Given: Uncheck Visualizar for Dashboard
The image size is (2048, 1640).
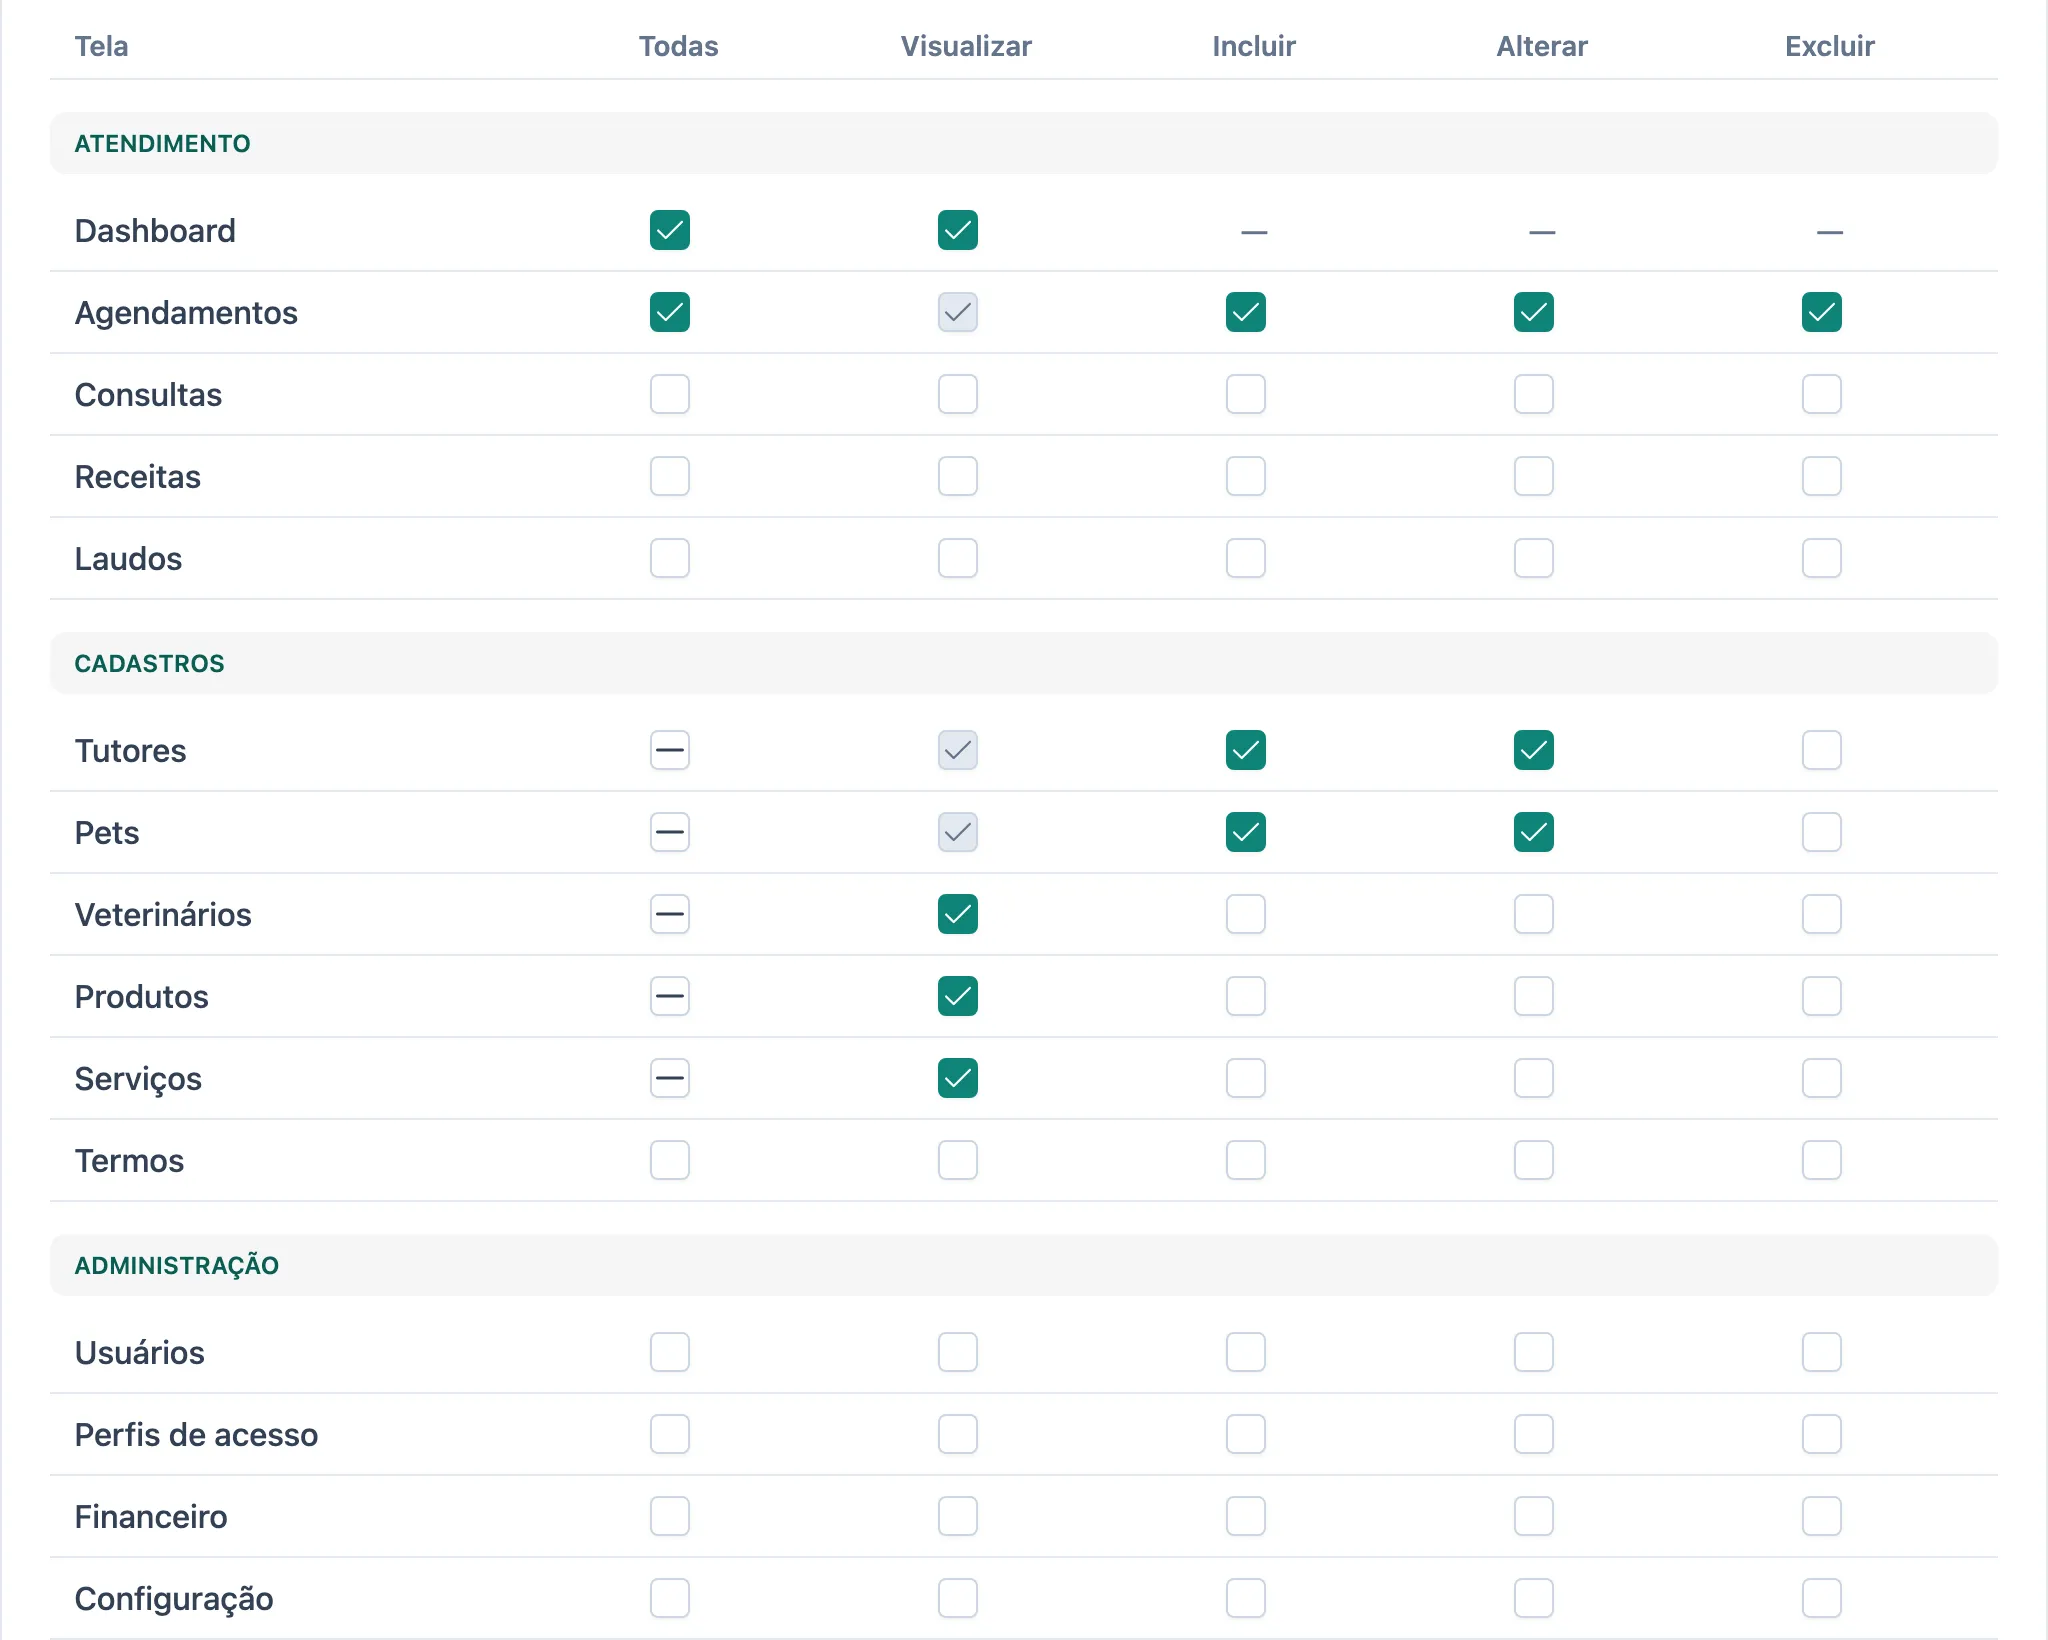Looking at the screenshot, I should 958,230.
